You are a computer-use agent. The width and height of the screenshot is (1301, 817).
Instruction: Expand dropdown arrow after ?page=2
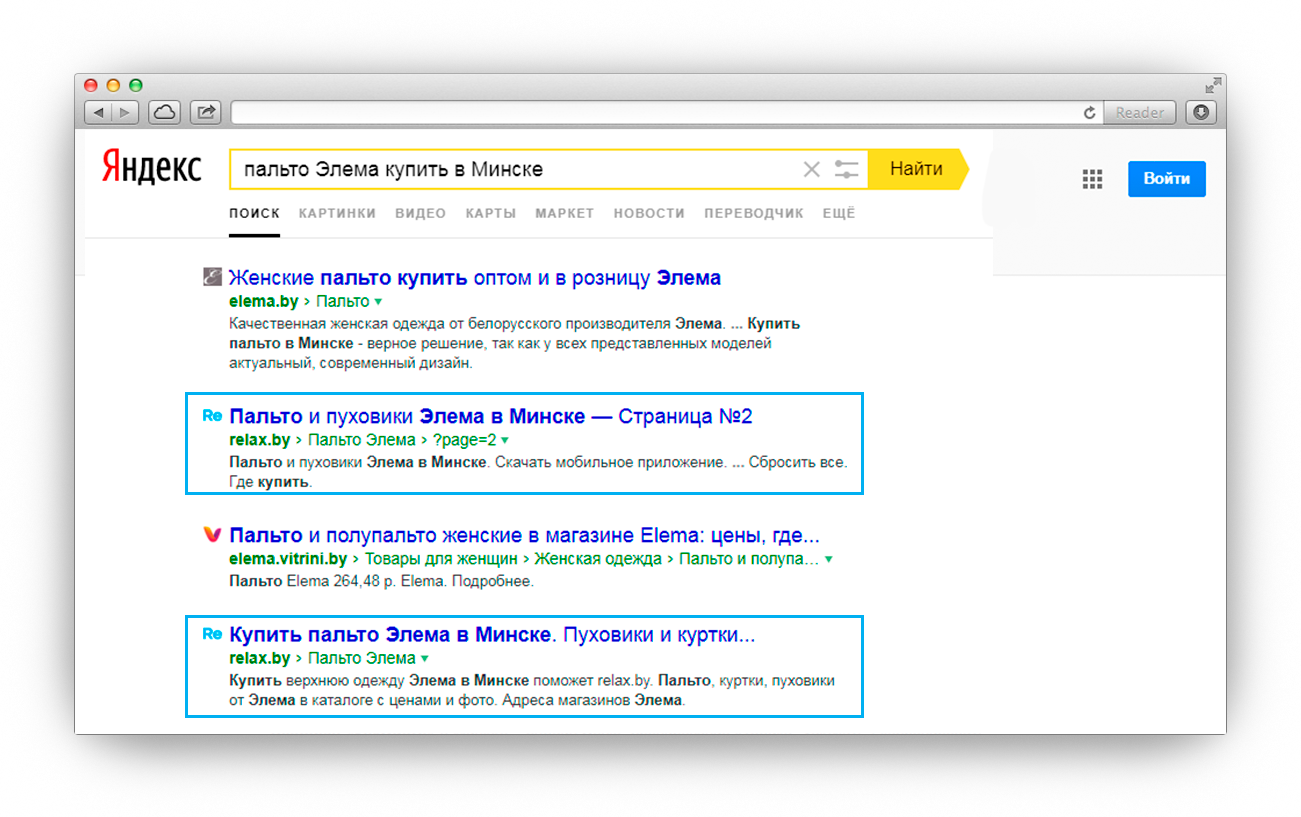[x=505, y=441]
